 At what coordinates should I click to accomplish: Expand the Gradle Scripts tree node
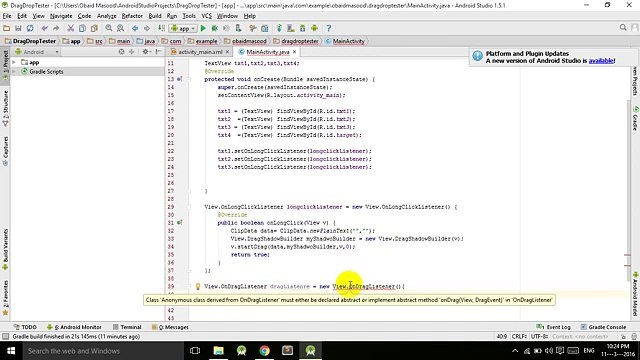pos(14,71)
